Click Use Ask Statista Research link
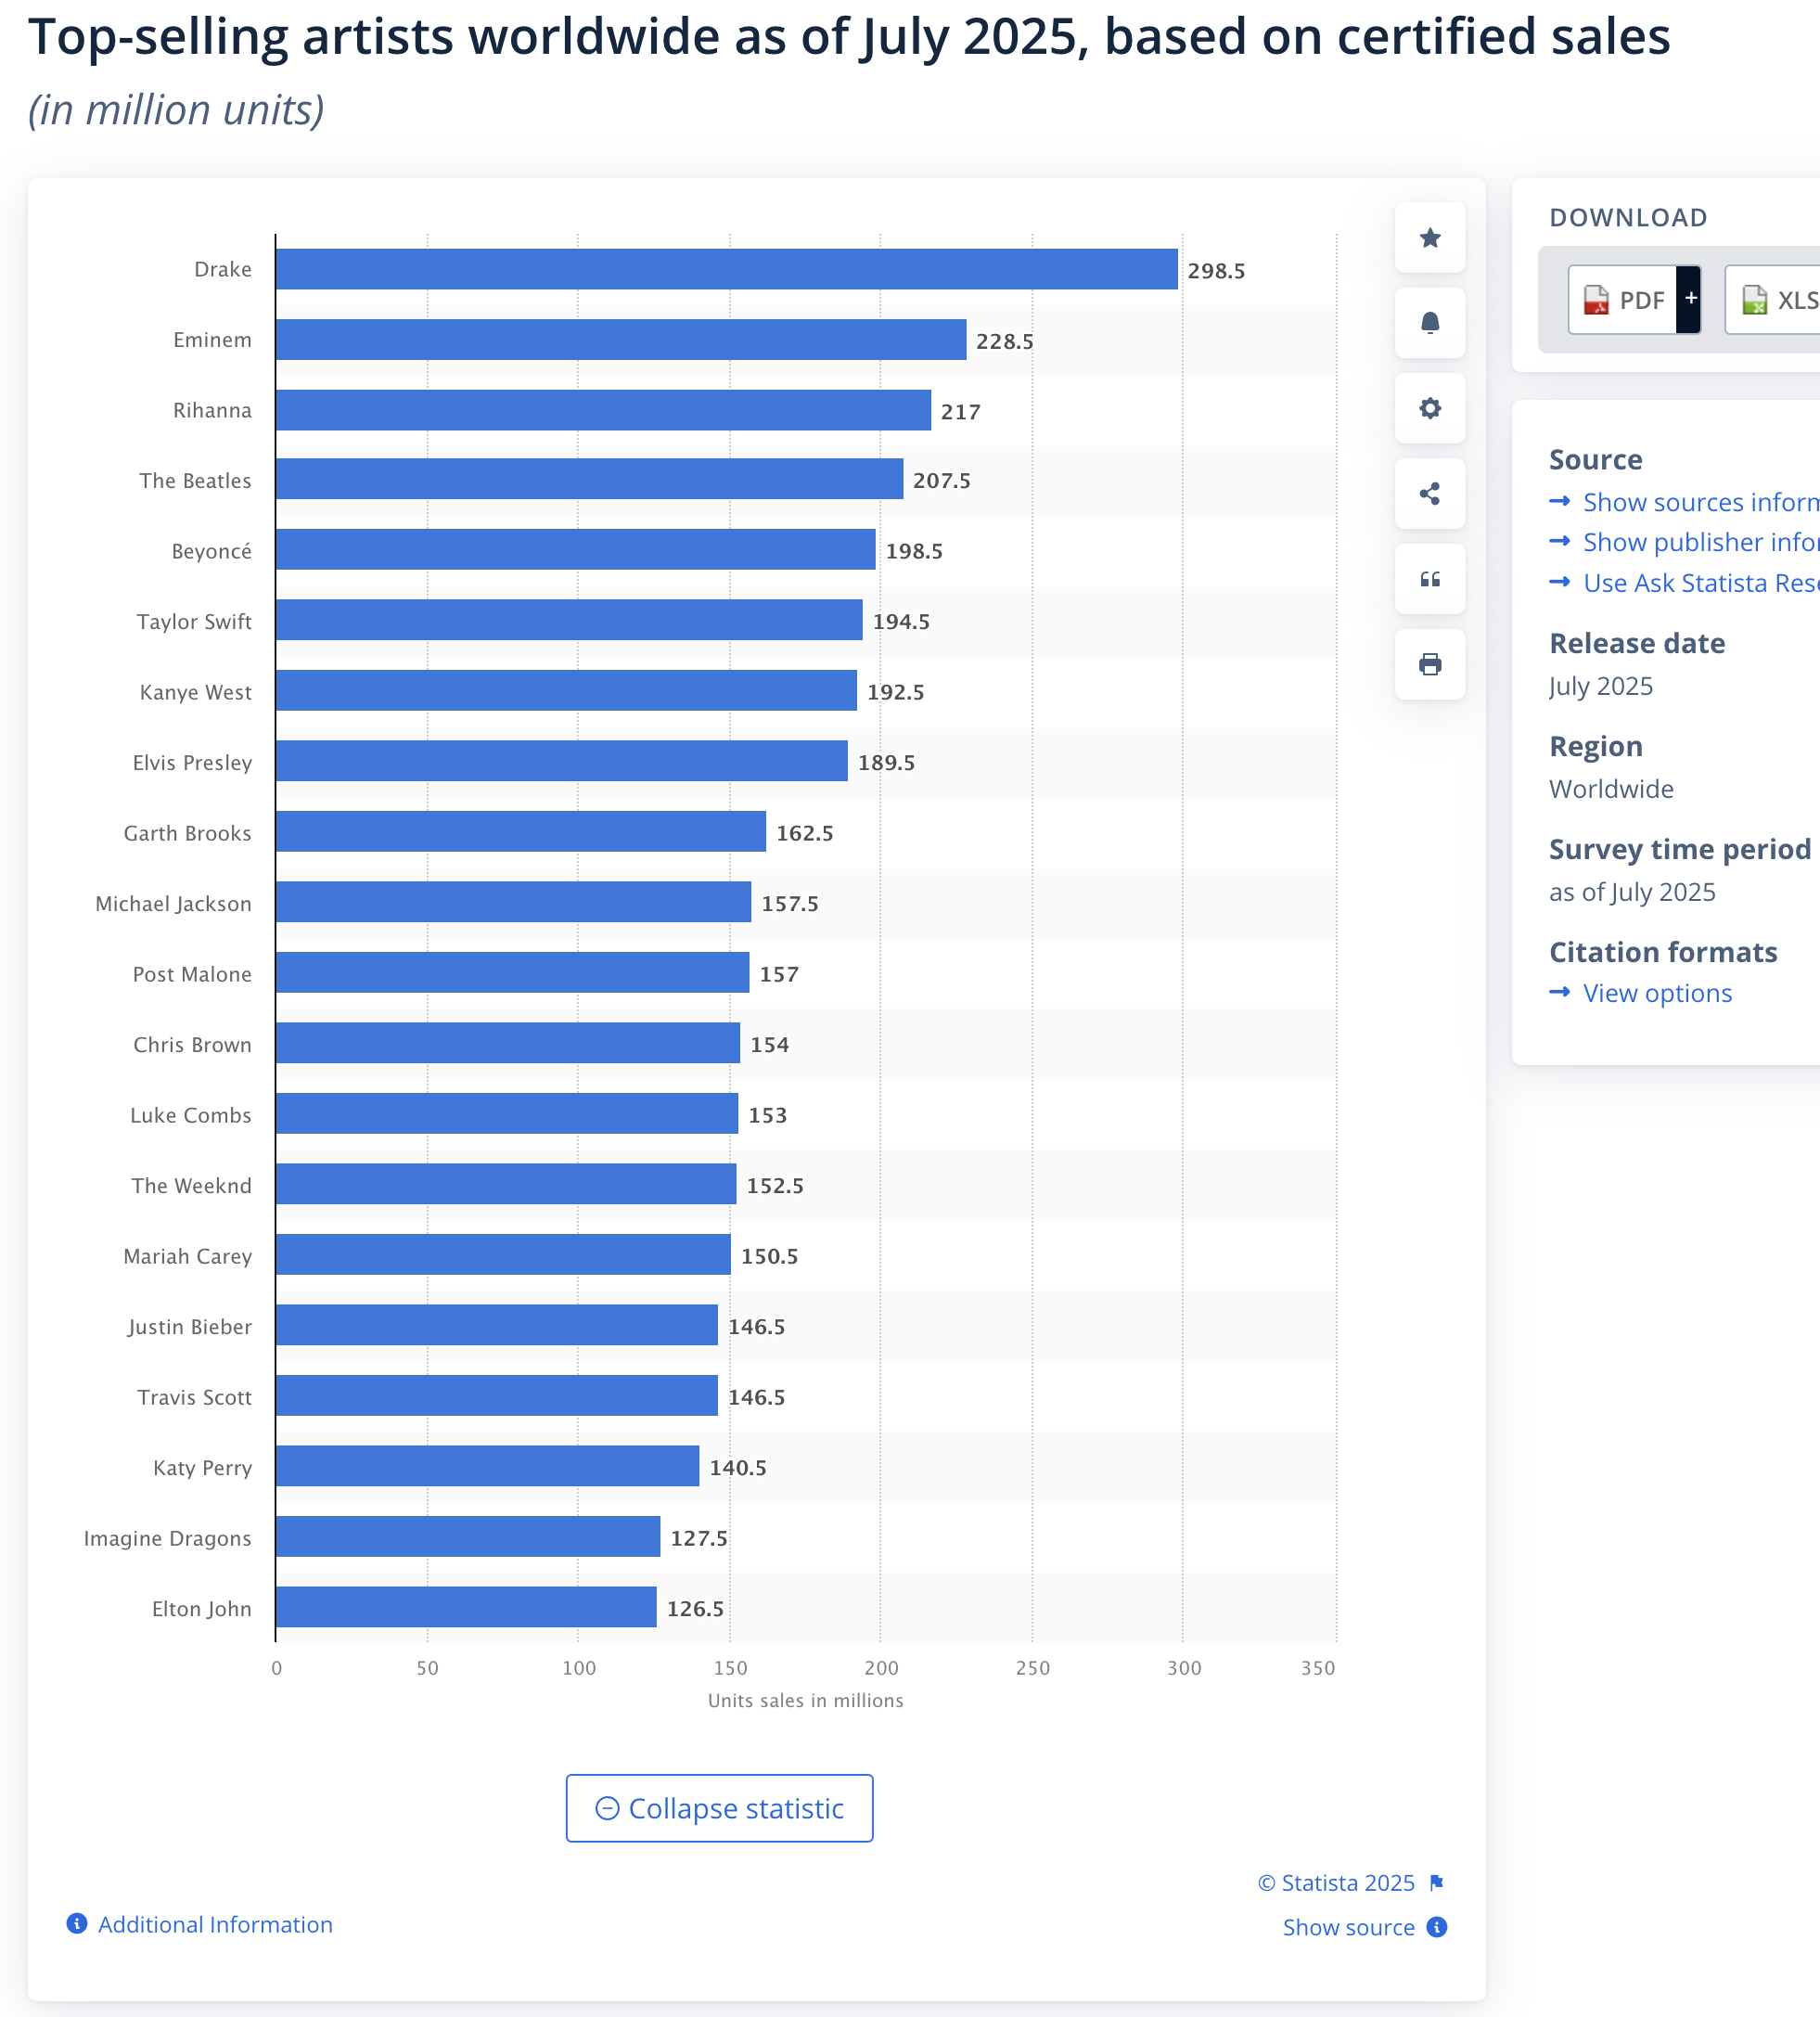This screenshot has width=1820, height=2017. coord(1700,583)
